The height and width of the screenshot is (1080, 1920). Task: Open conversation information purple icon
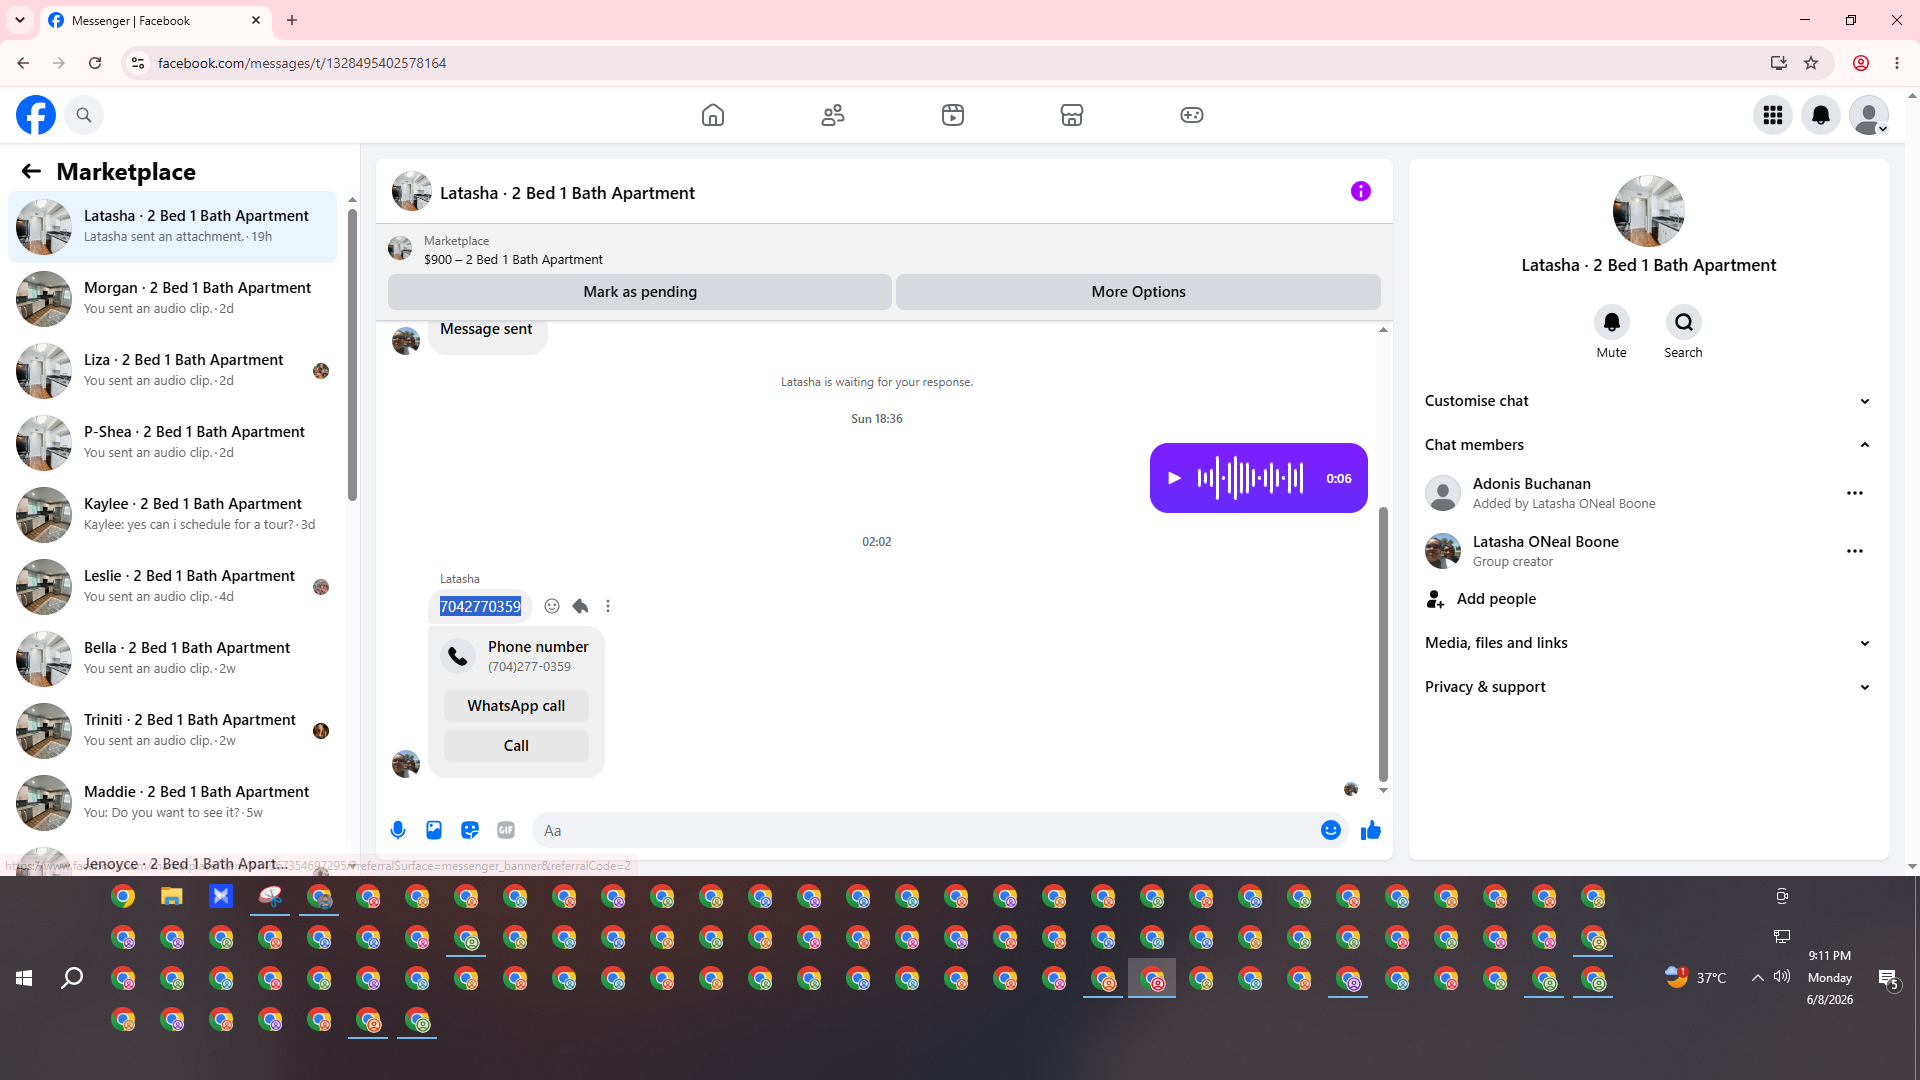(1361, 191)
